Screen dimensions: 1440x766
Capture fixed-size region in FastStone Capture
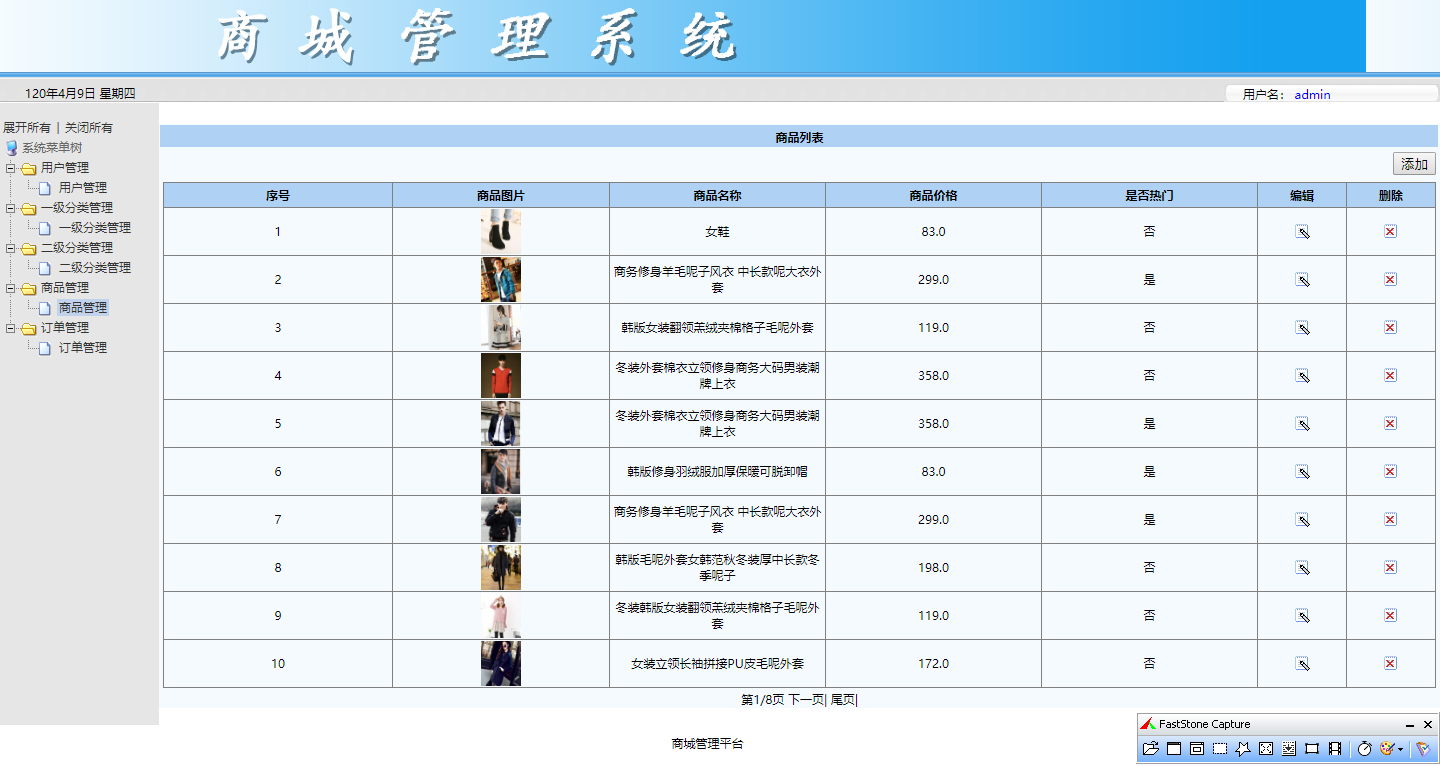tap(1312, 749)
